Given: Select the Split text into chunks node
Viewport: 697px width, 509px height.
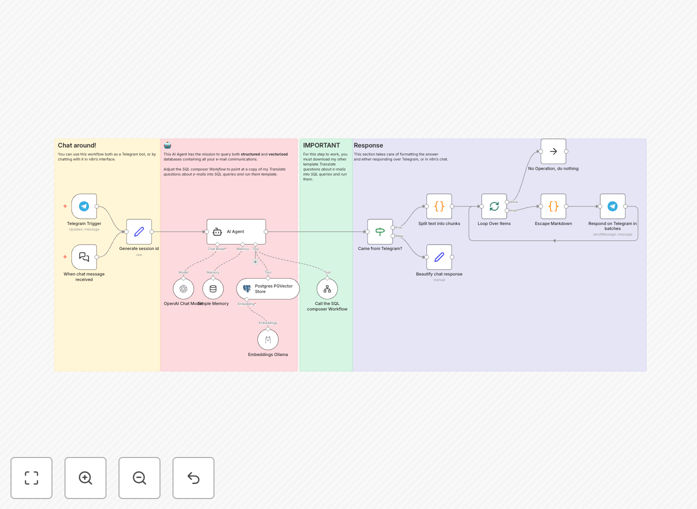Looking at the screenshot, I should (439, 206).
